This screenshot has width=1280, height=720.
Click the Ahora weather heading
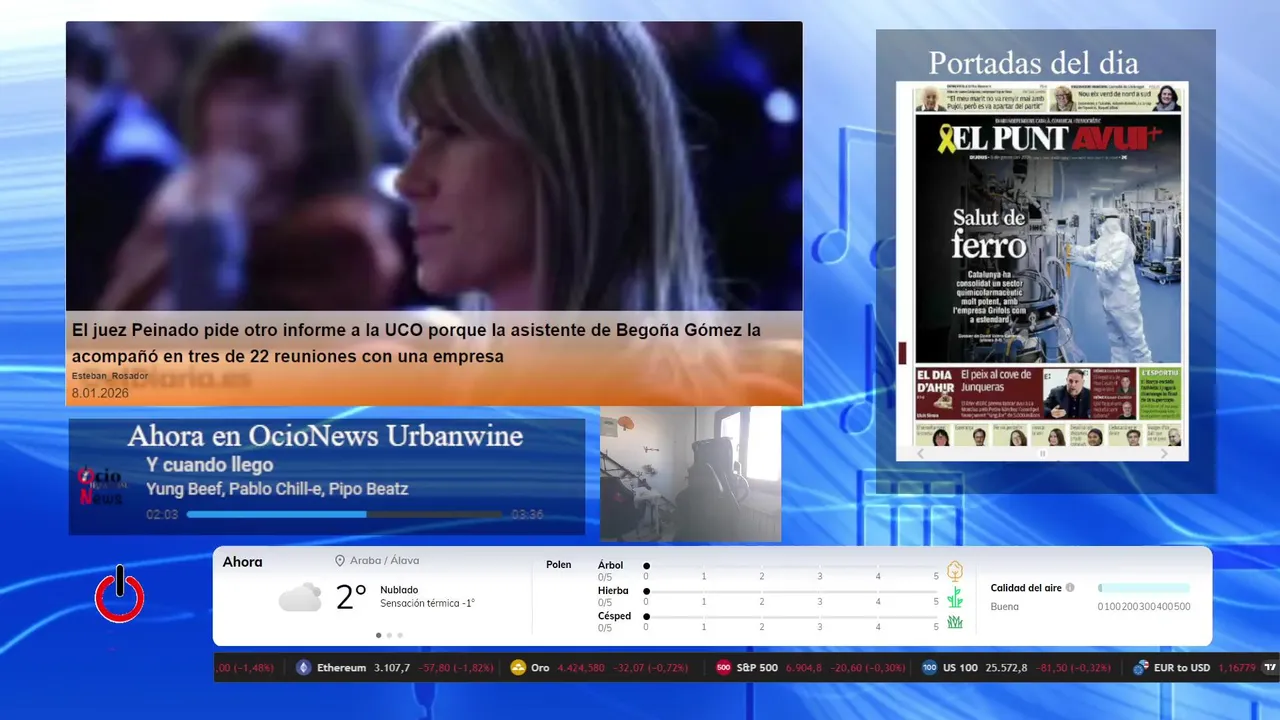tap(243, 562)
